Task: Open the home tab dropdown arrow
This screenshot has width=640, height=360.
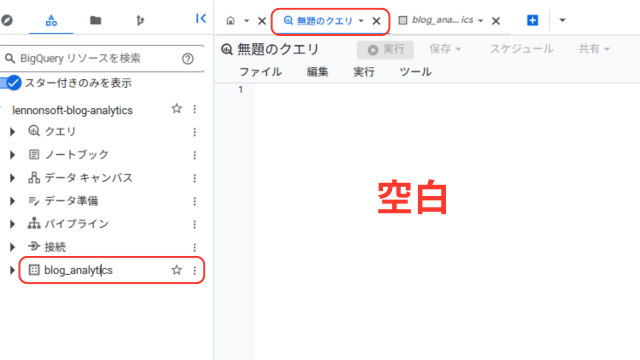Action: tap(247, 21)
